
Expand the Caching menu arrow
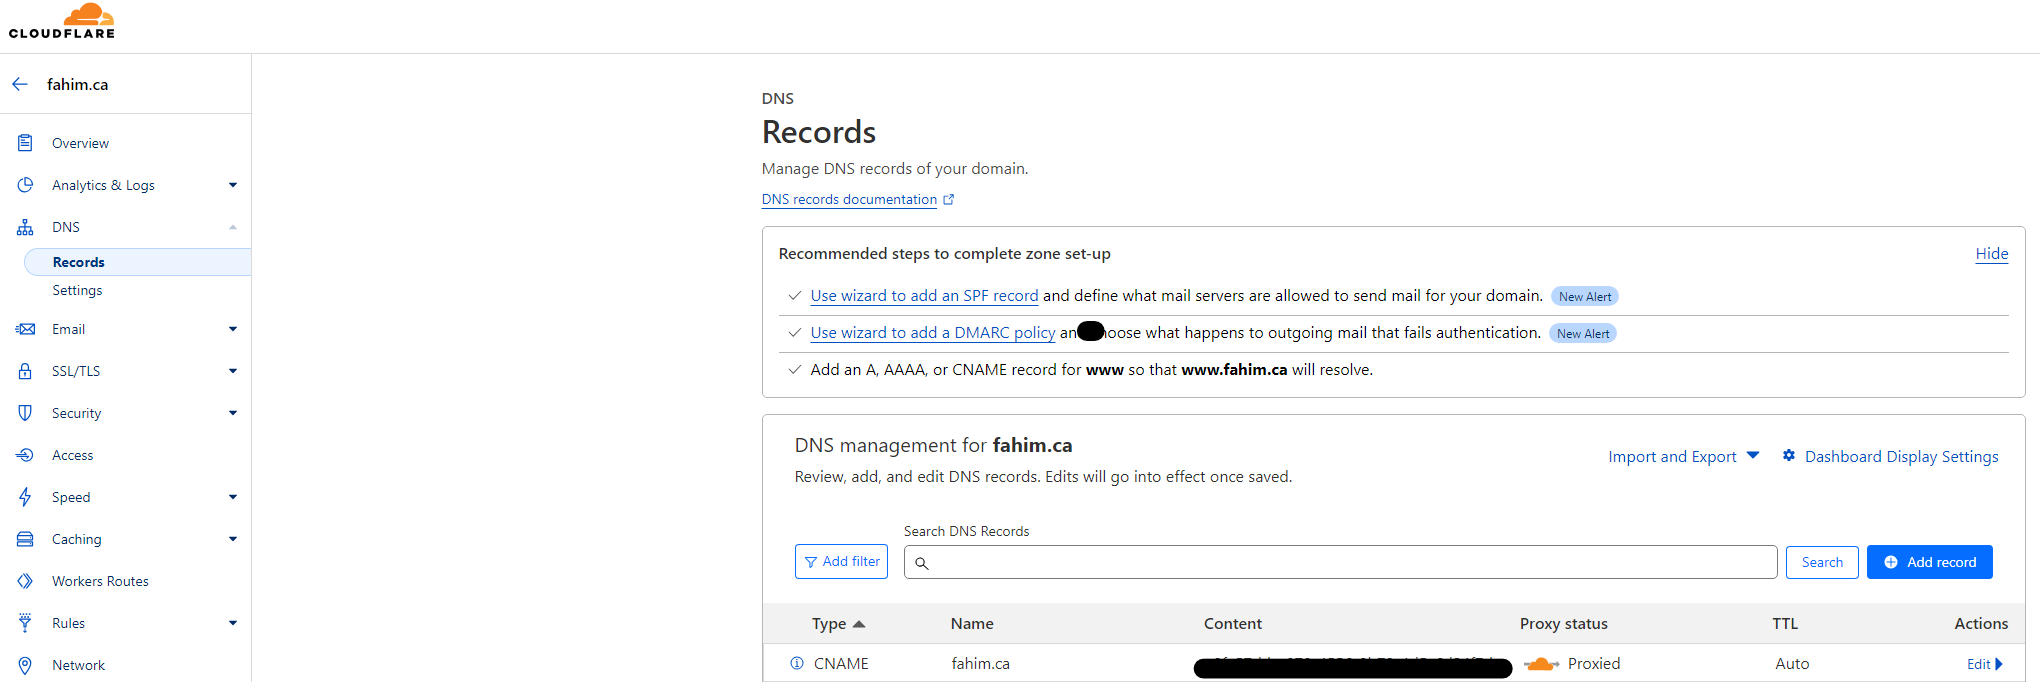tap(233, 539)
